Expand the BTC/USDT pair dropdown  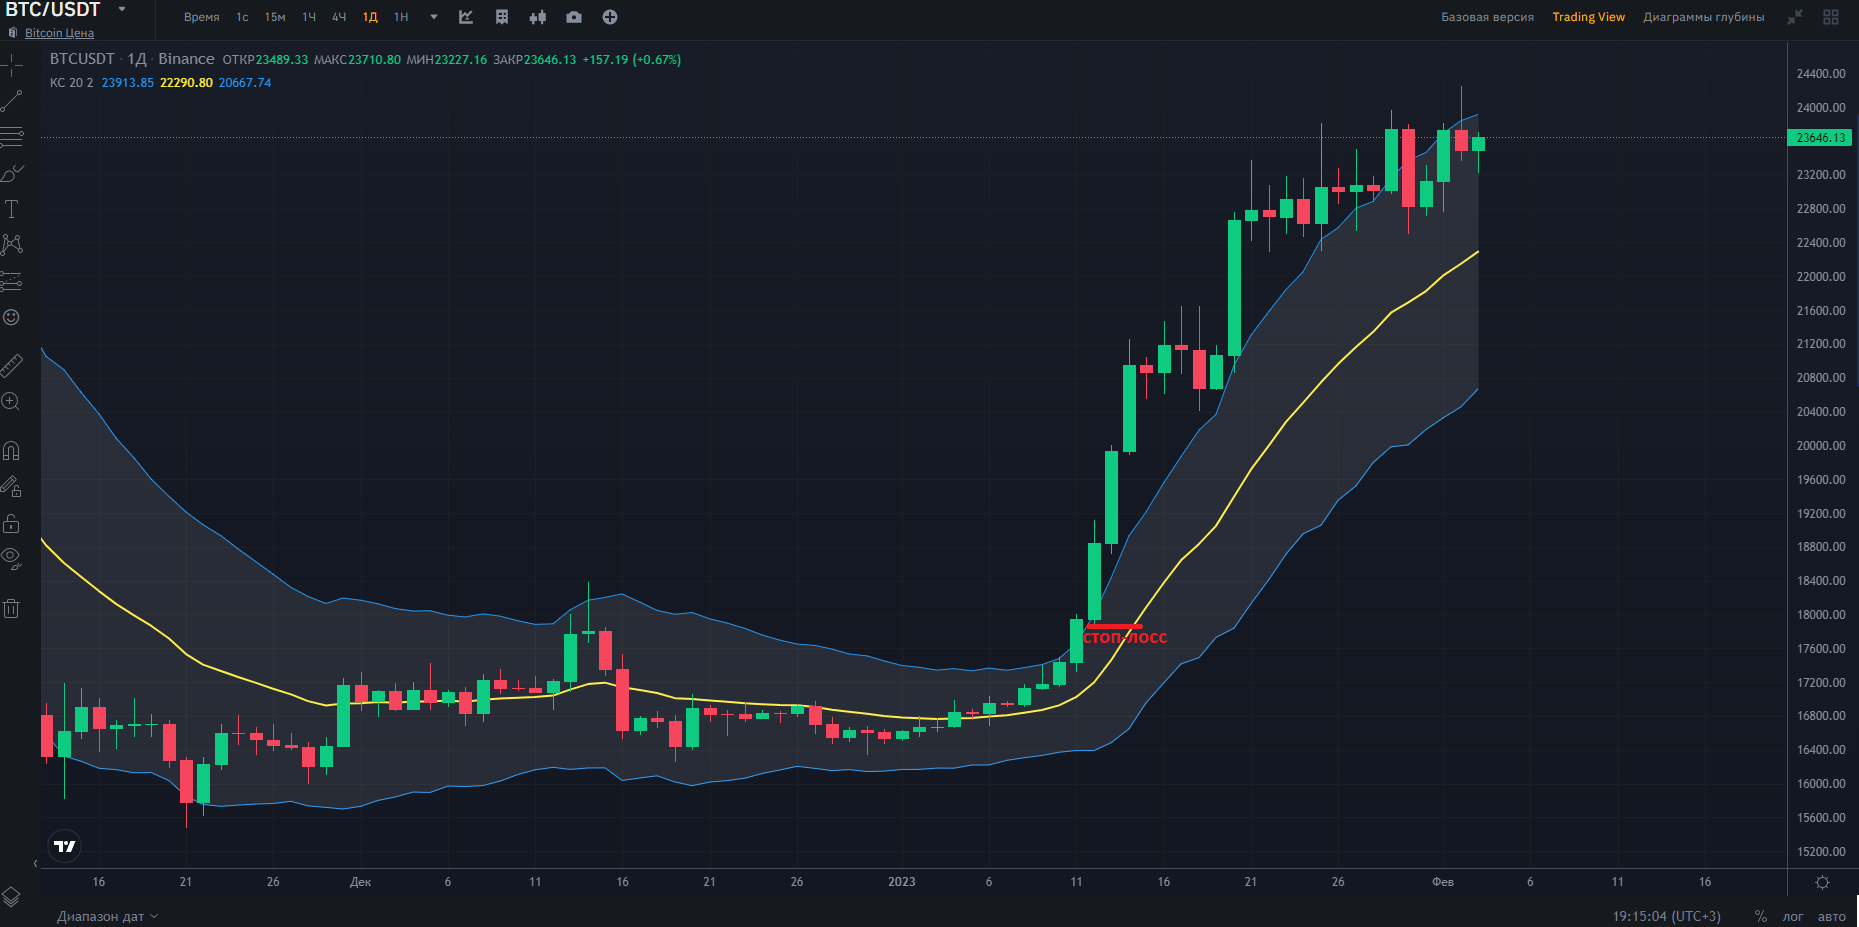coord(122,9)
